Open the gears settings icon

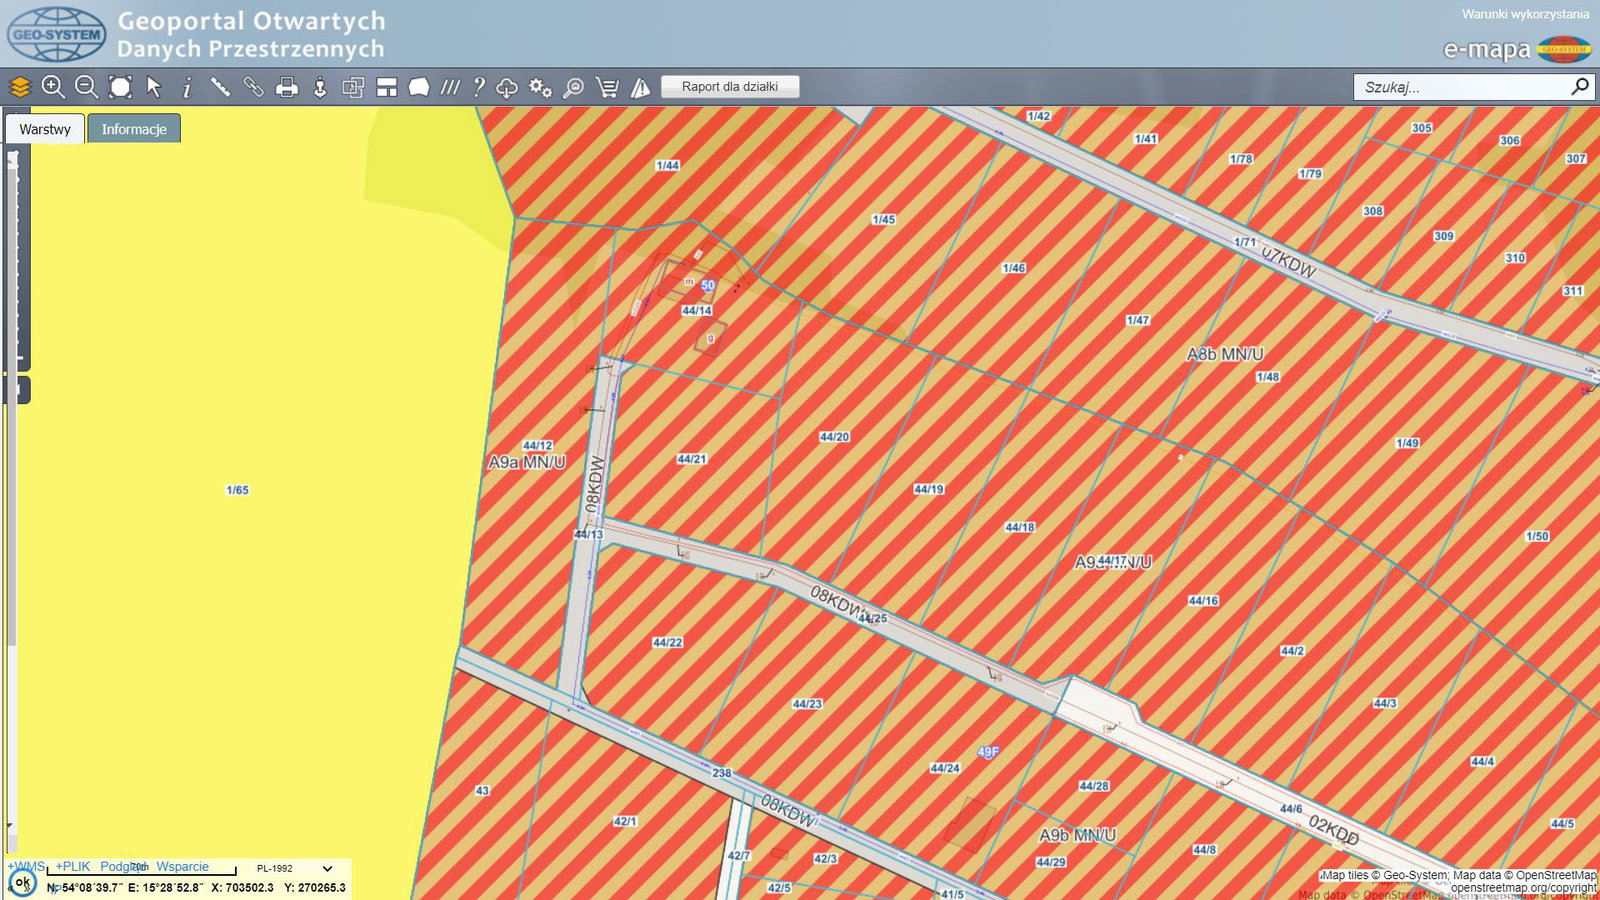[x=540, y=87]
